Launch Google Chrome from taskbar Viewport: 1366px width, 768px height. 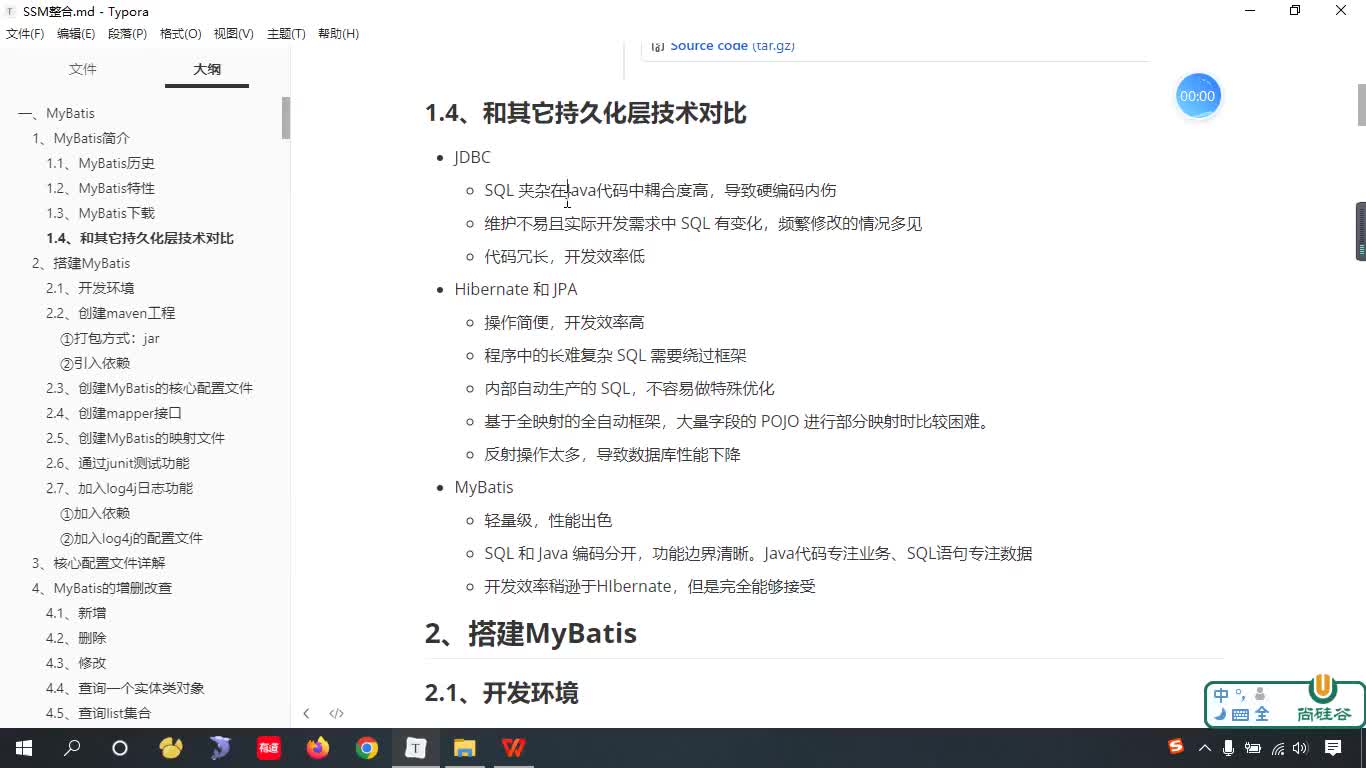tap(367, 748)
